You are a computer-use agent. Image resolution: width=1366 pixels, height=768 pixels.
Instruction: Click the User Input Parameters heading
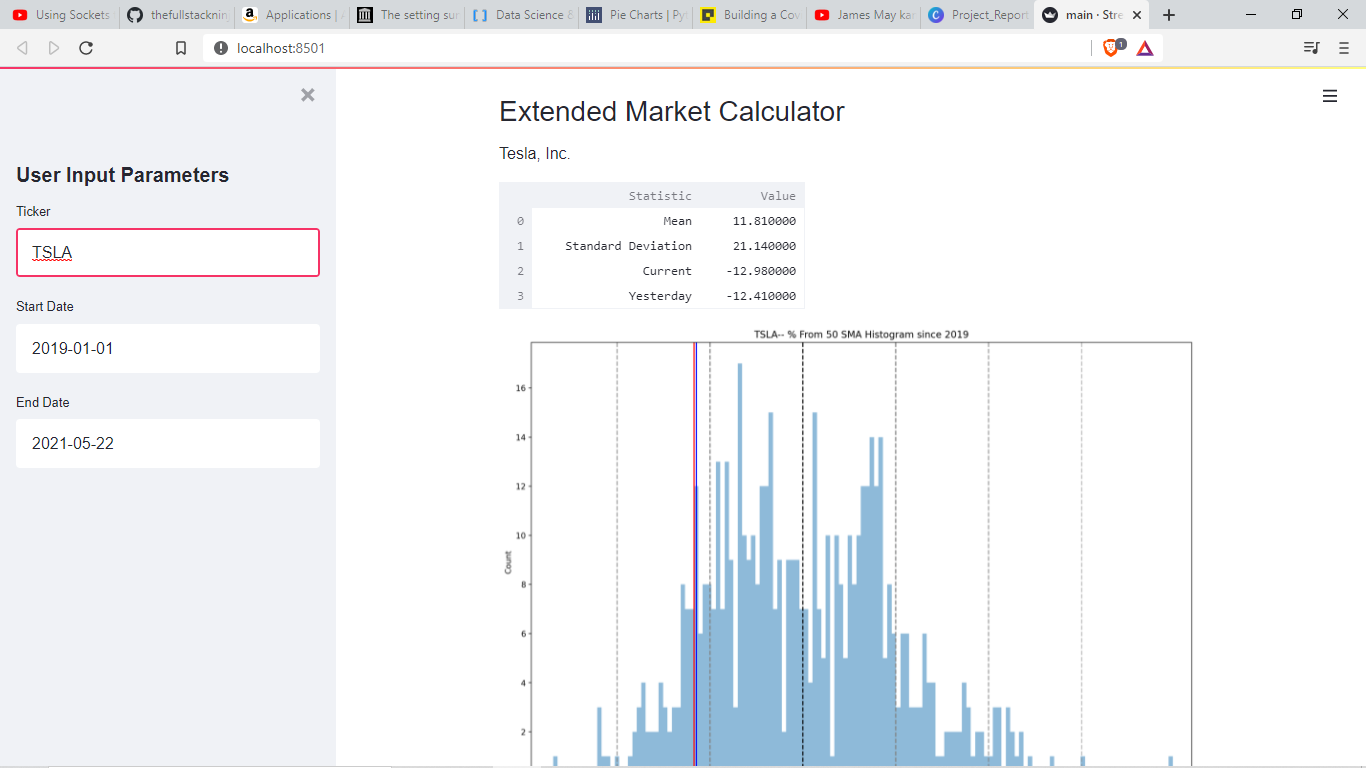(123, 175)
